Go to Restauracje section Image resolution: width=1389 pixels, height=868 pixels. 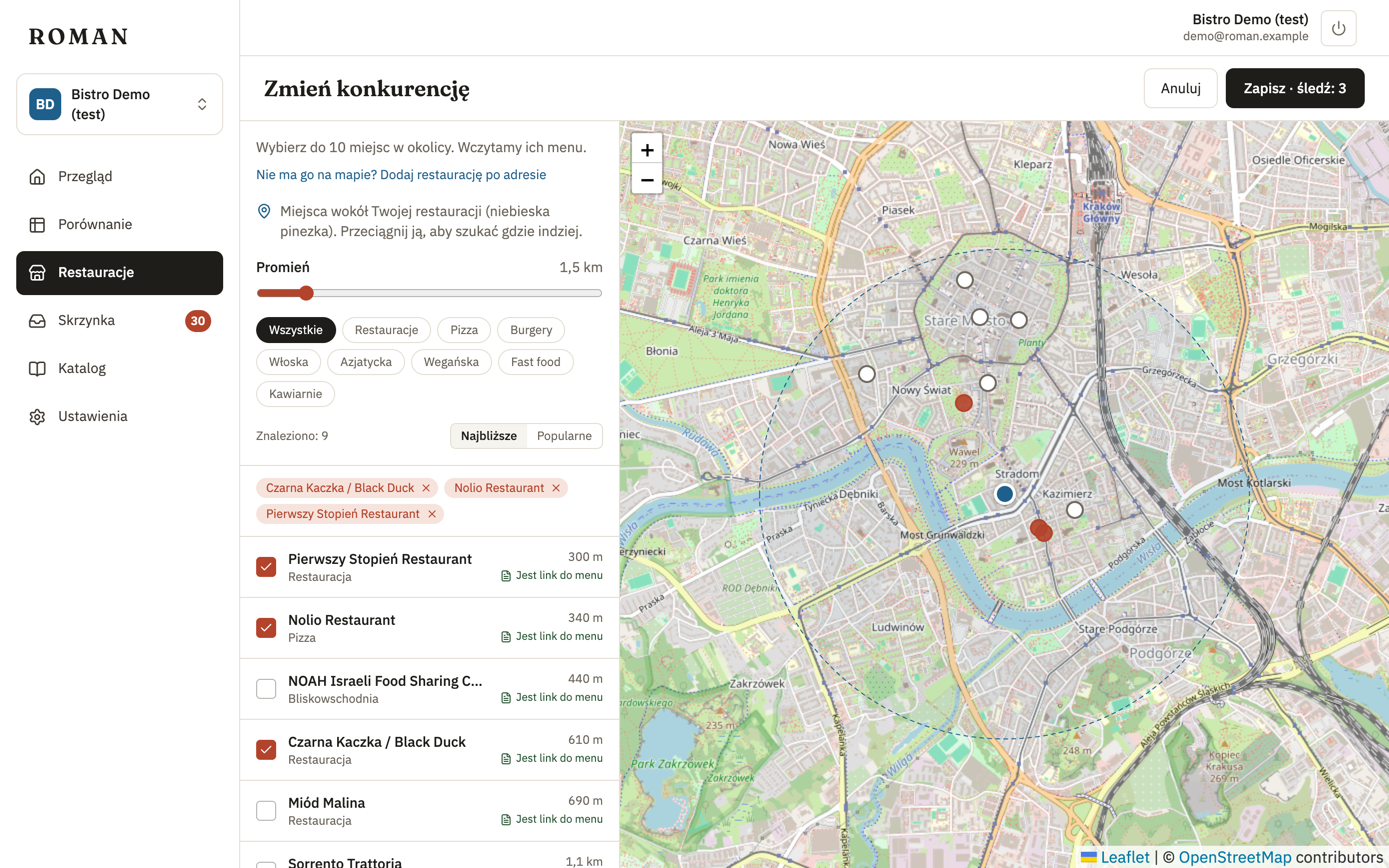[119, 273]
